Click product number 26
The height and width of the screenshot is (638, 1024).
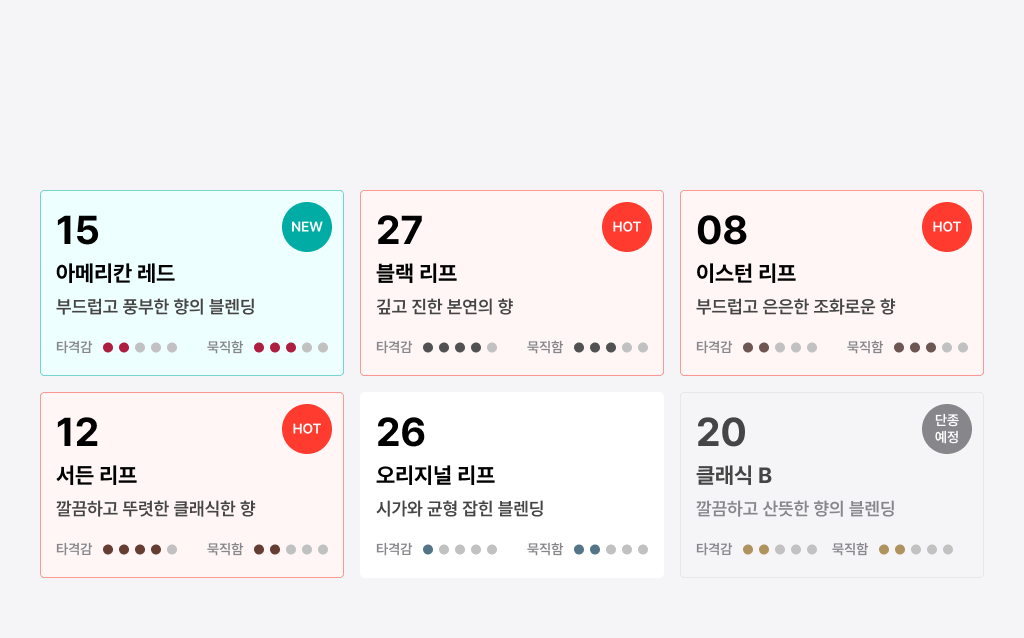click(401, 432)
